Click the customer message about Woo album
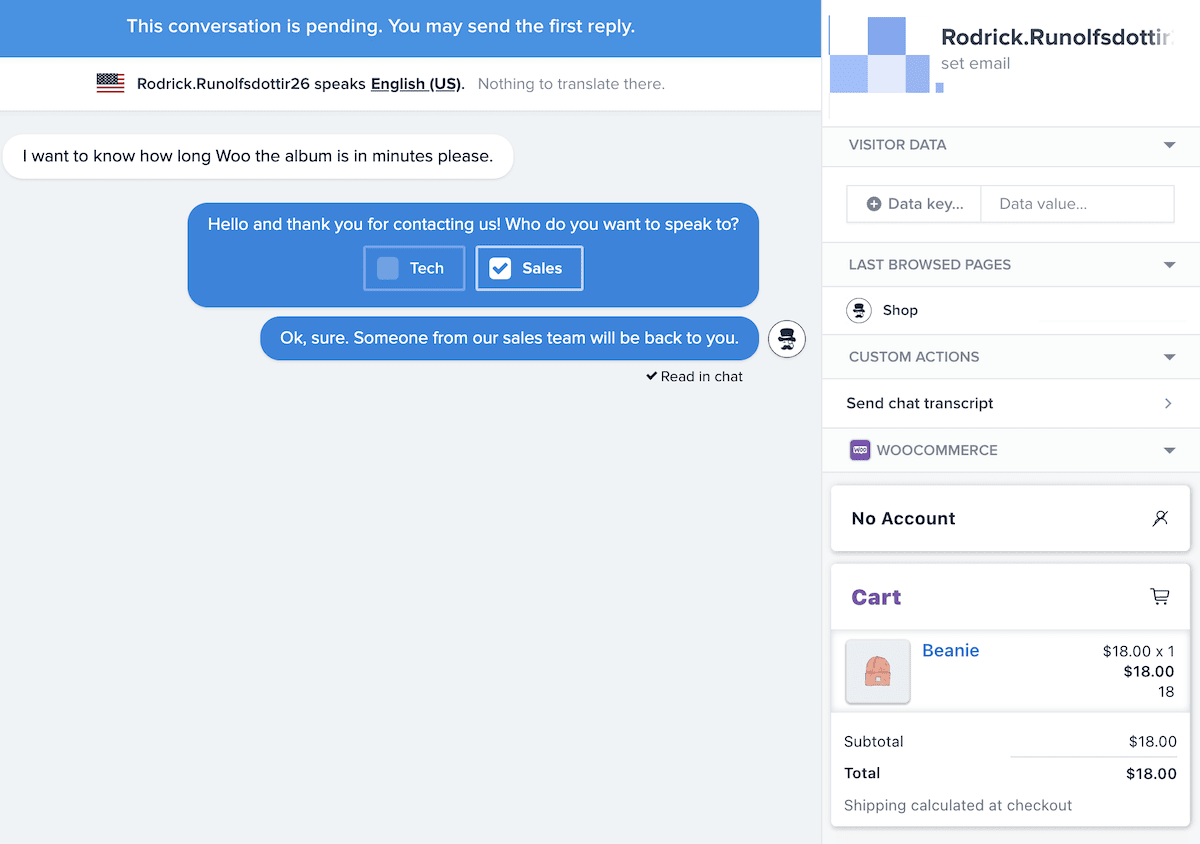This screenshot has width=1200, height=844. pyautogui.click(x=258, y=156)
